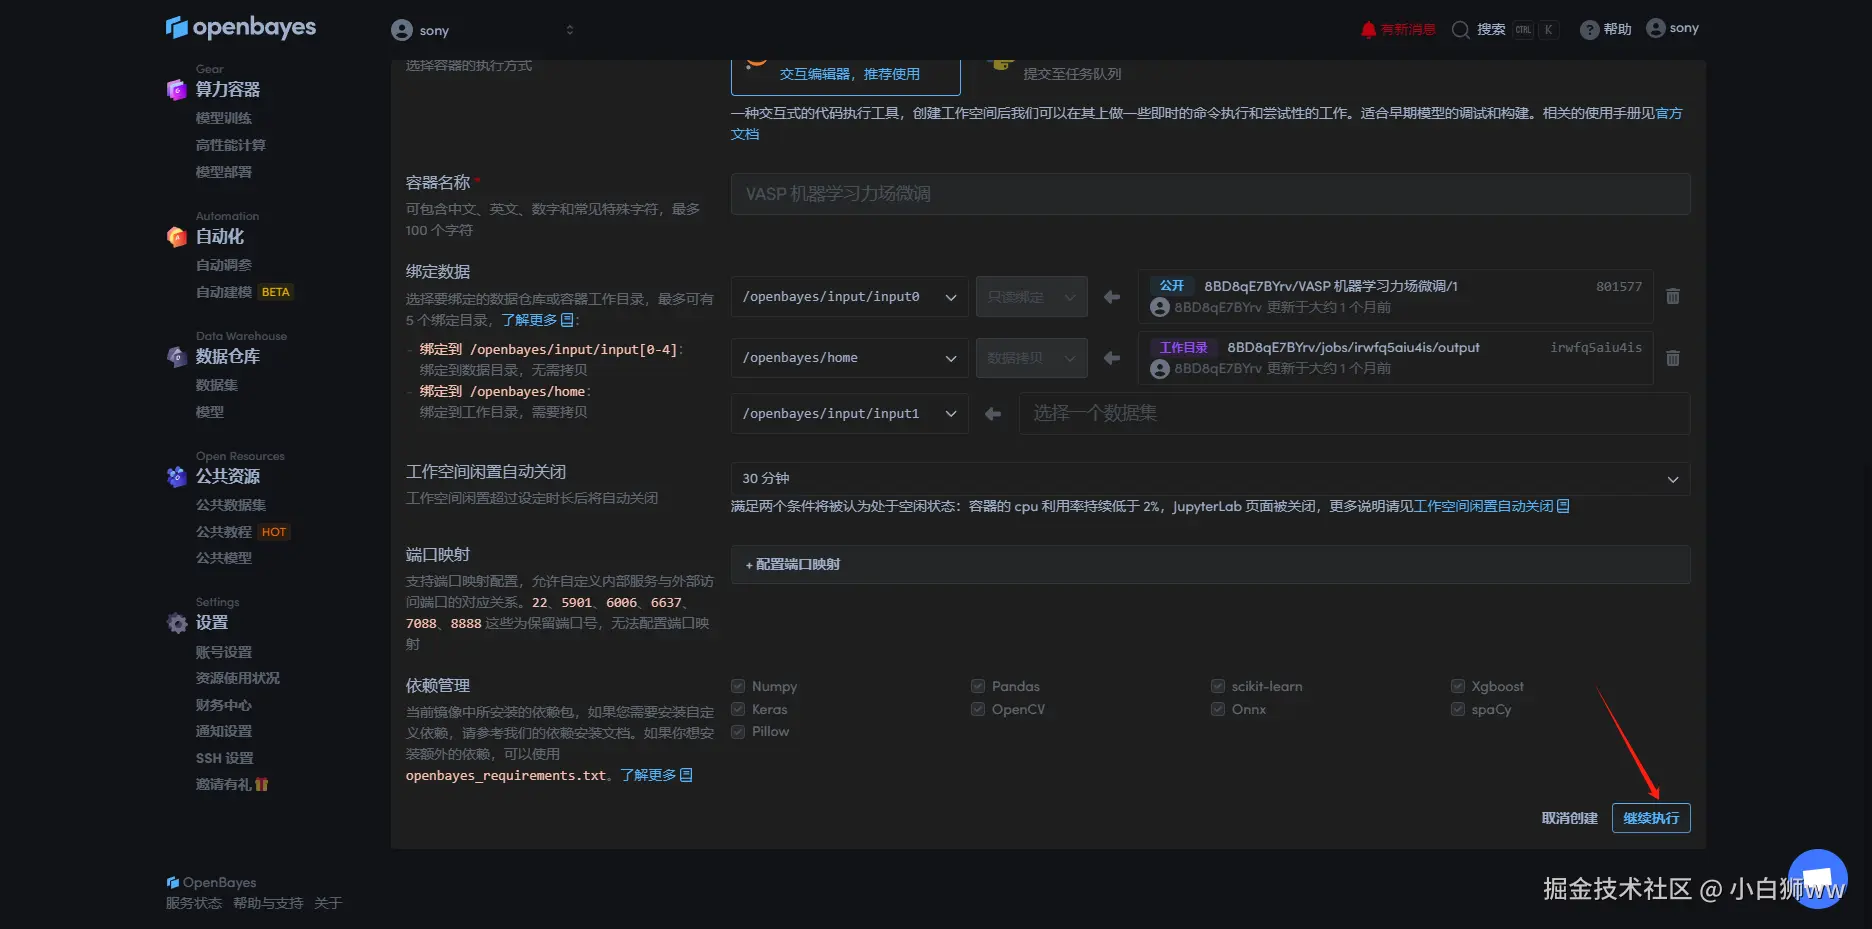Viewport: 1872px width, 929px height.
Task: Open the 帮助 help menu
Action: pyautogui.click(x=1605, y=29)
